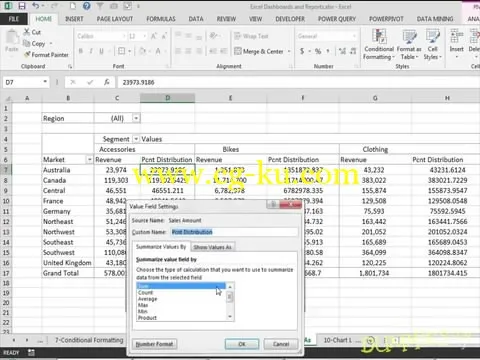Click the Paste clipboard icon
This screenshot has width=480, height=360.
point(12,37)
